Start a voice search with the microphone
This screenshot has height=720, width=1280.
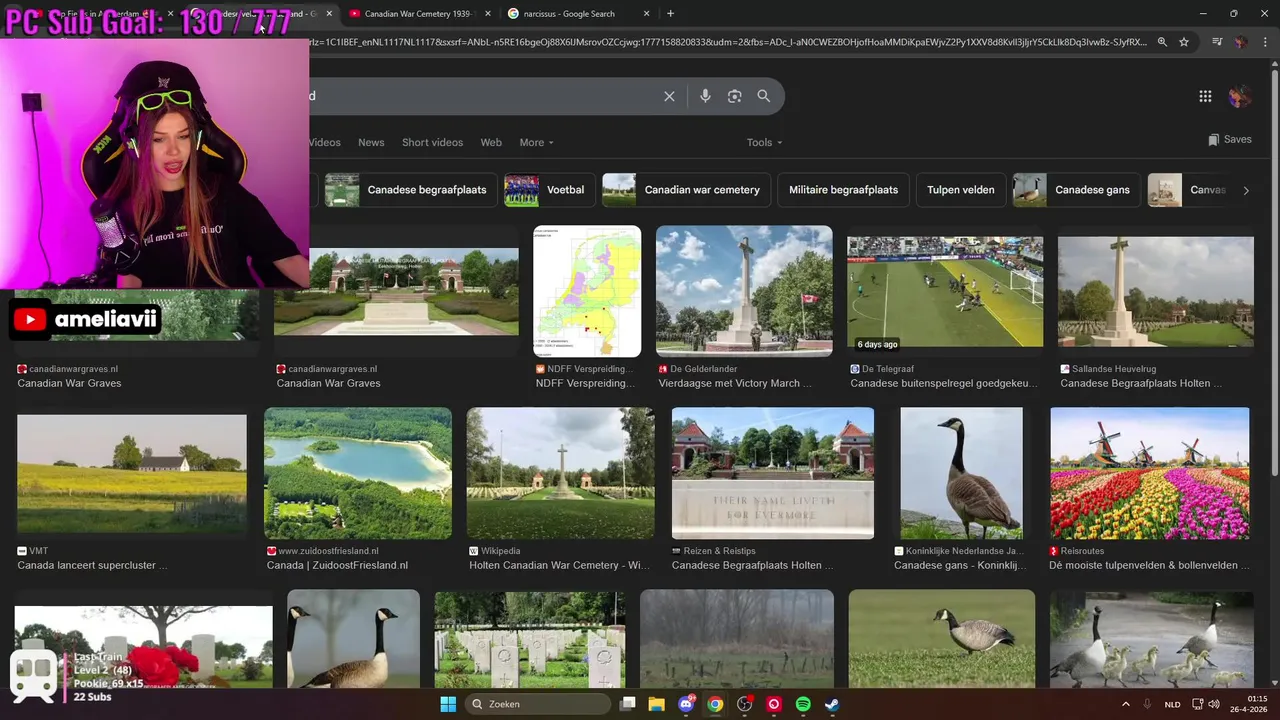click(x=705, y=96)
